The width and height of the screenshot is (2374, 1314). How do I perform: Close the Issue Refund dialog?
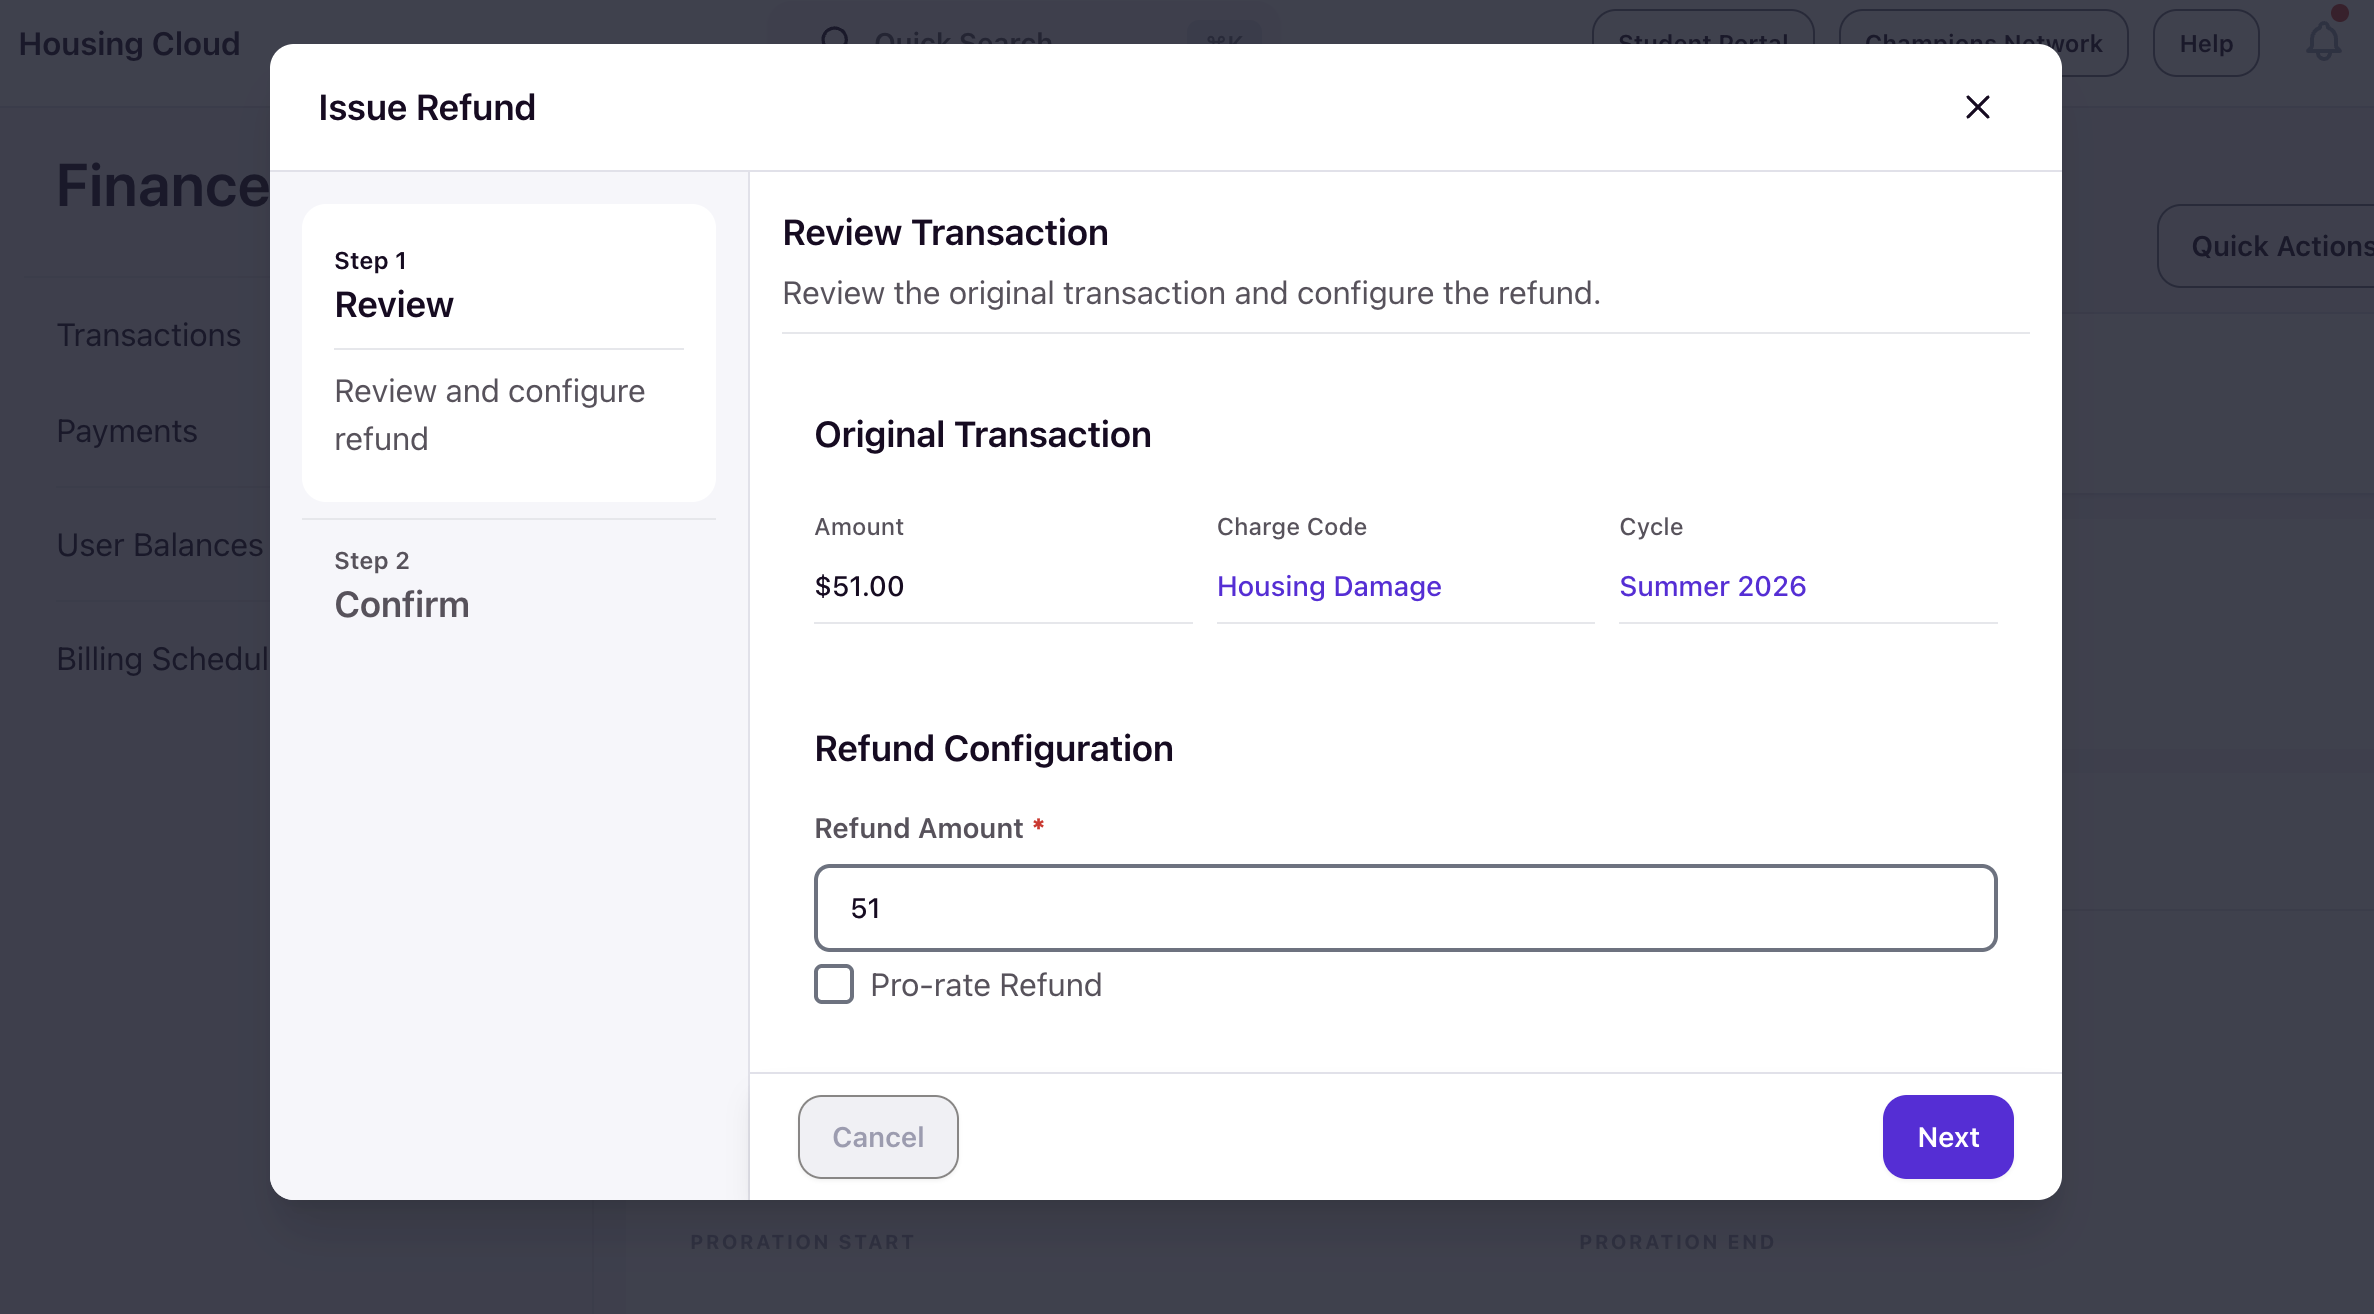point(1977,107)
